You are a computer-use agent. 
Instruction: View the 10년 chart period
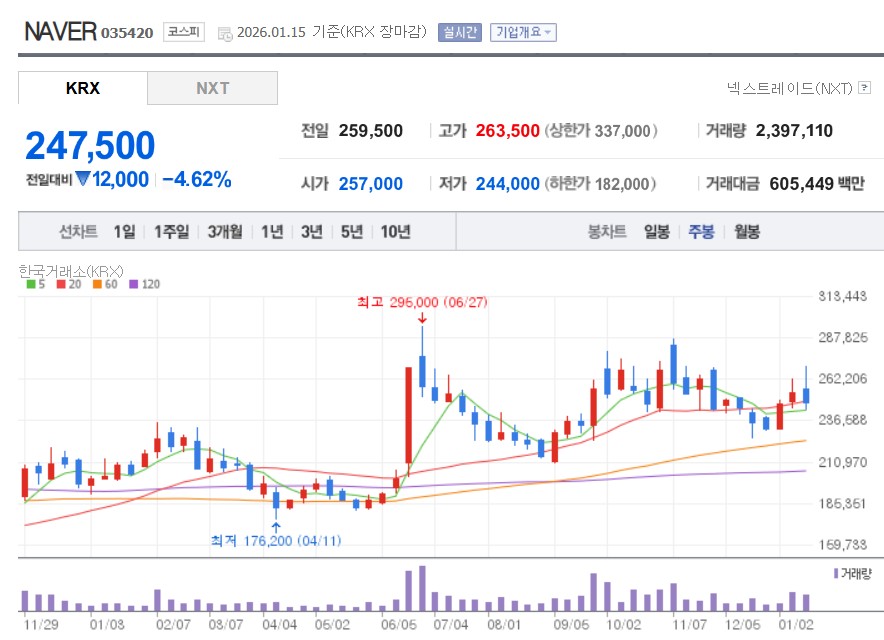click(397, 231)
